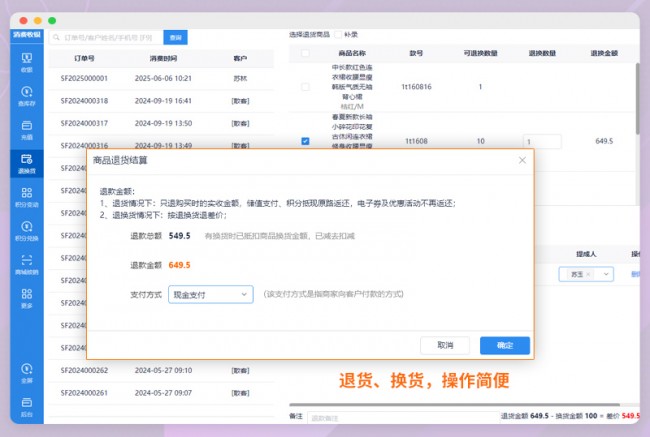Open the 更多 more sidebar icon
Image resolution: width=650 pixels, height=437 pixels.
pyautogui.click(x=27, y=299)
